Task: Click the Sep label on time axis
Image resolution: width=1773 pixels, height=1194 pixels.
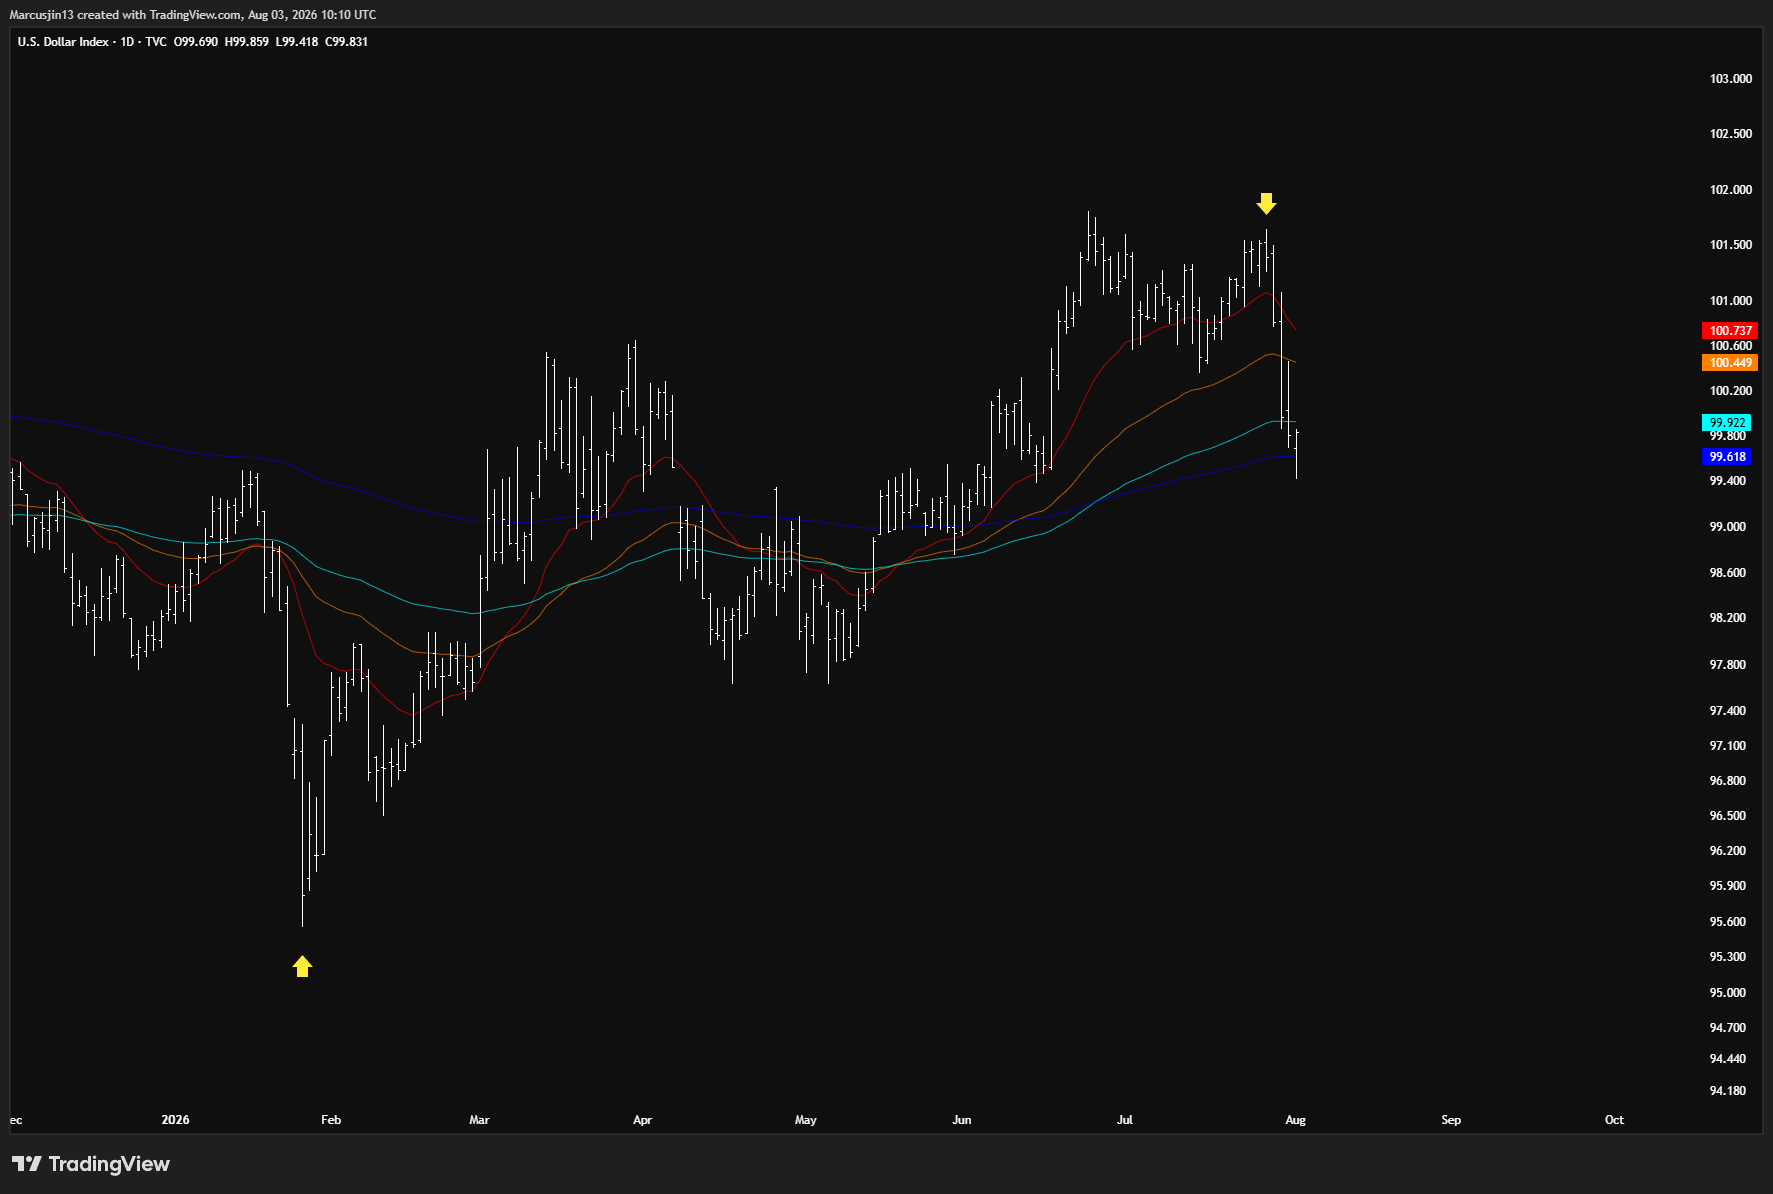Action: (x=1451, y=1120)
